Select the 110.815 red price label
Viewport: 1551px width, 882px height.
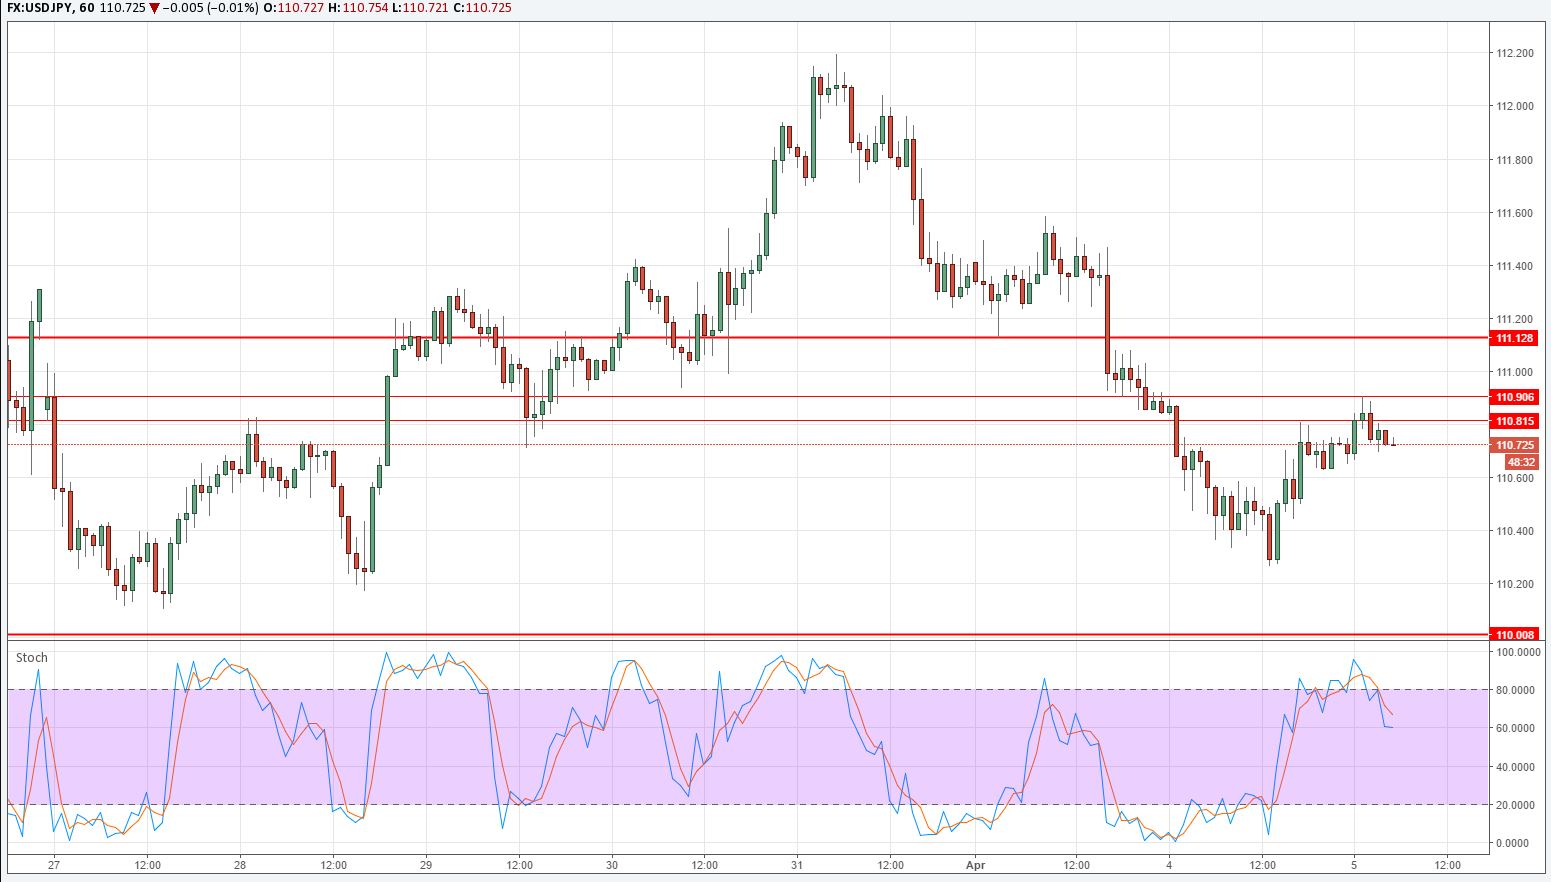[x=1514, y=422]
